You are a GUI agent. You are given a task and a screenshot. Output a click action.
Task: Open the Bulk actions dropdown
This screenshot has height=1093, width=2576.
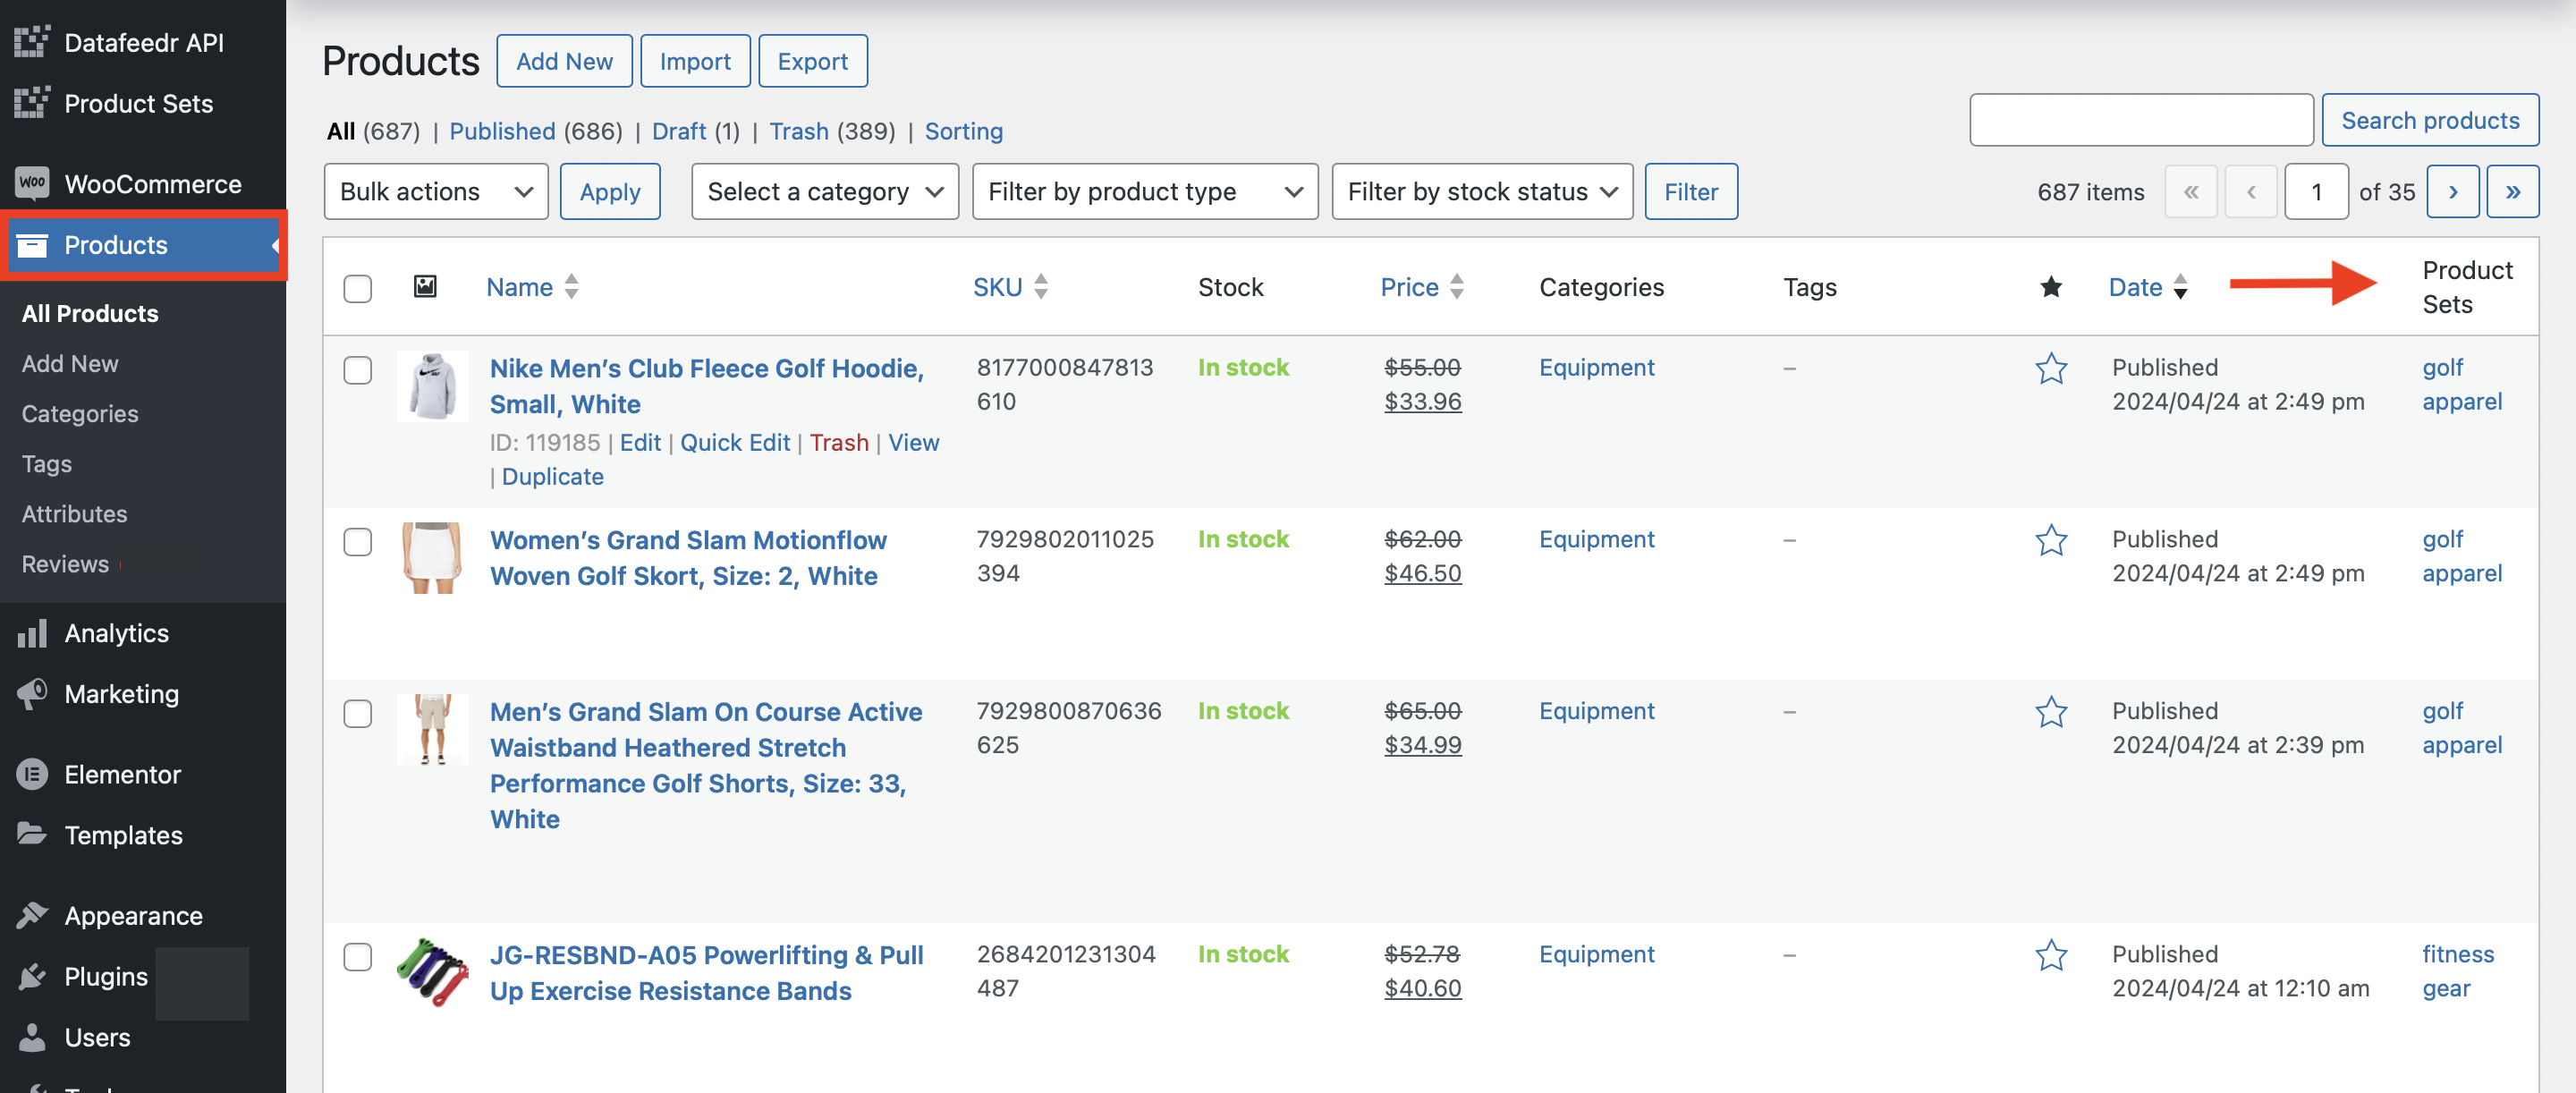click(x=436, y=191)
